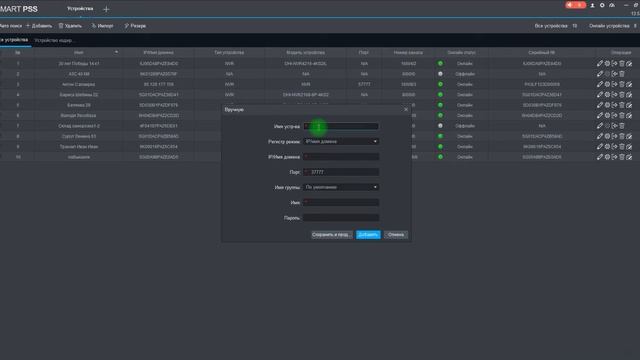
Task: Click the № column header
Action: pyautogui.click(x=18, y=53)
